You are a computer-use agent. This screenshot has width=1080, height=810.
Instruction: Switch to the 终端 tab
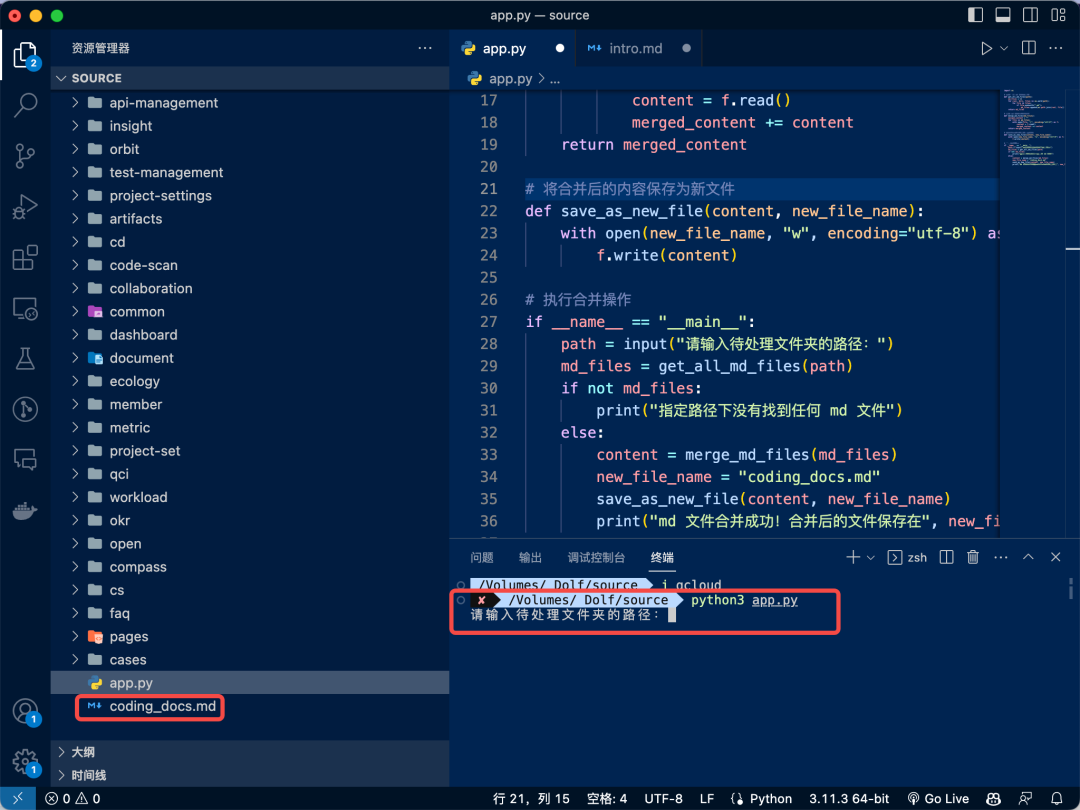(663, 557)
